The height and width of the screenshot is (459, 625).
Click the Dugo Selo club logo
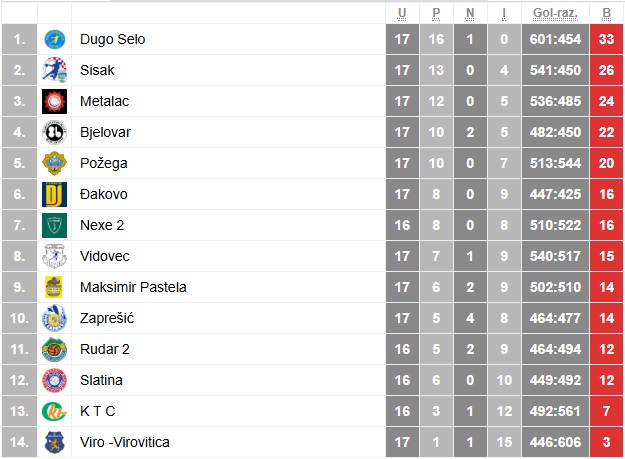[x=54, y=39]
